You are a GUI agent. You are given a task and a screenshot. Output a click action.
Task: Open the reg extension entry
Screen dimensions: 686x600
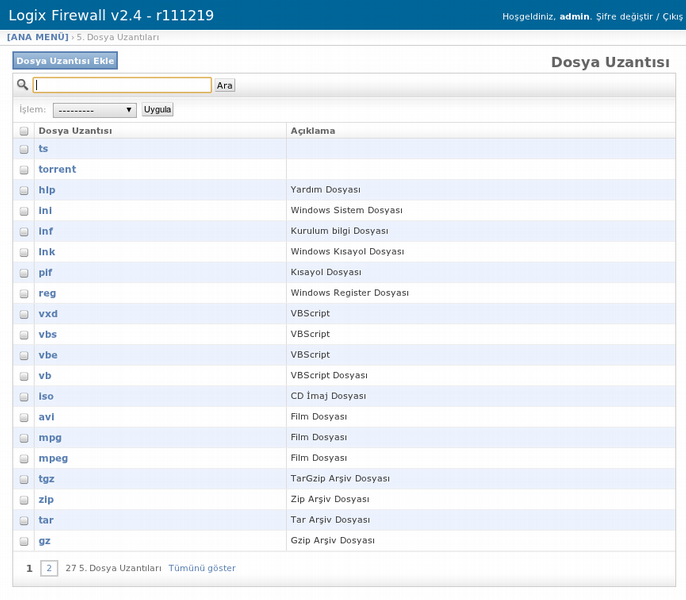coord(47,293)
